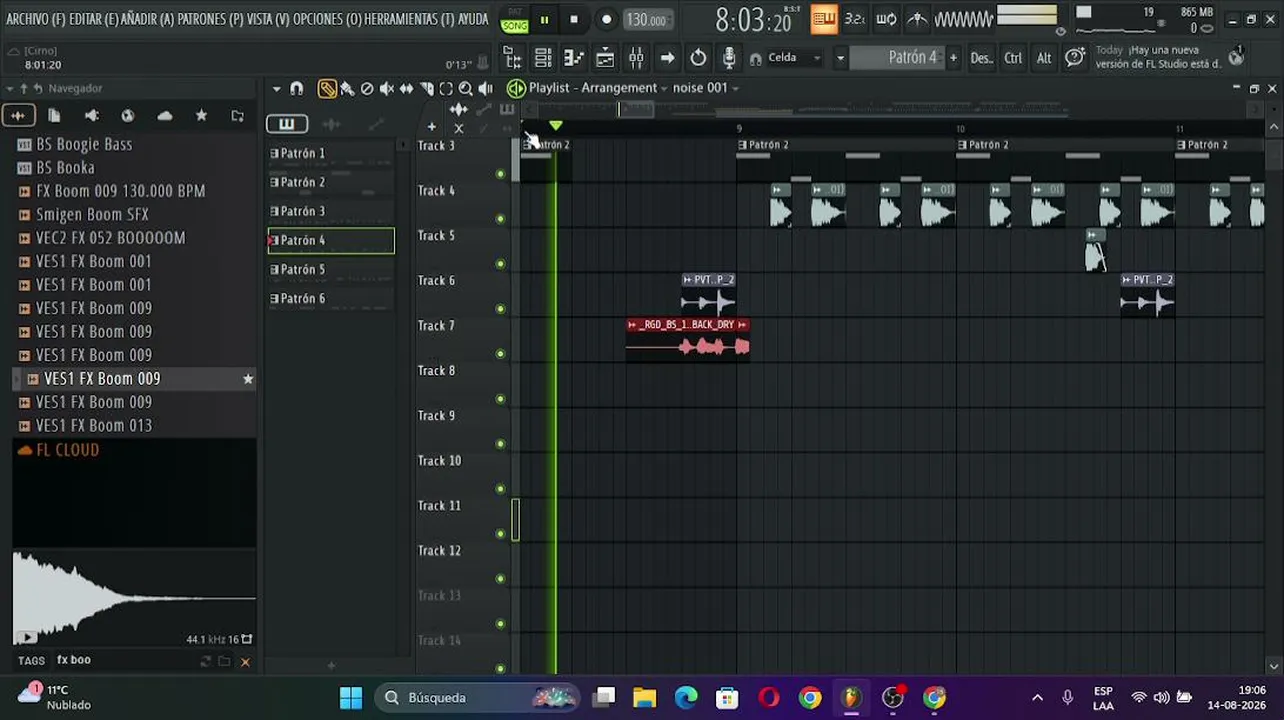Open the HERRAMIENTAS menu

pos(410,19)
